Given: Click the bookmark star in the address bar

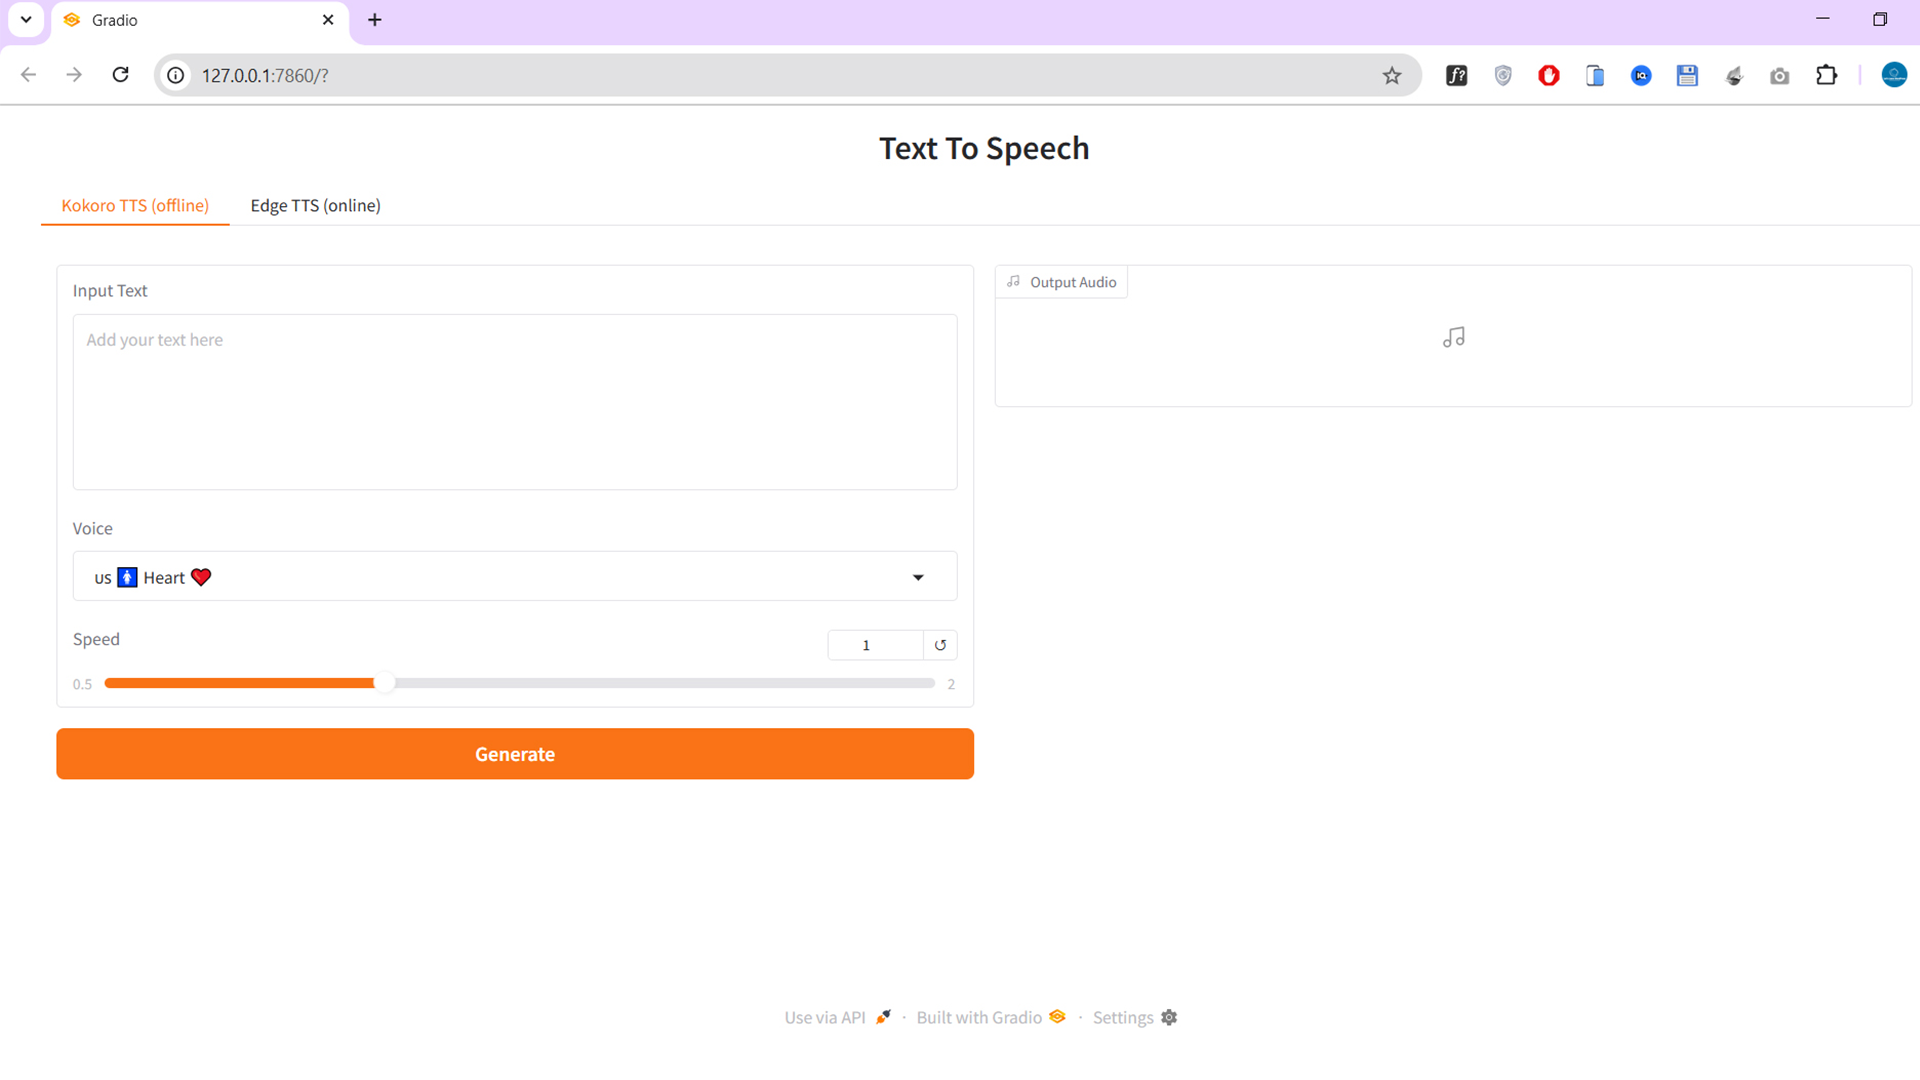Looking at the screenshot, I should point(1392,75).
